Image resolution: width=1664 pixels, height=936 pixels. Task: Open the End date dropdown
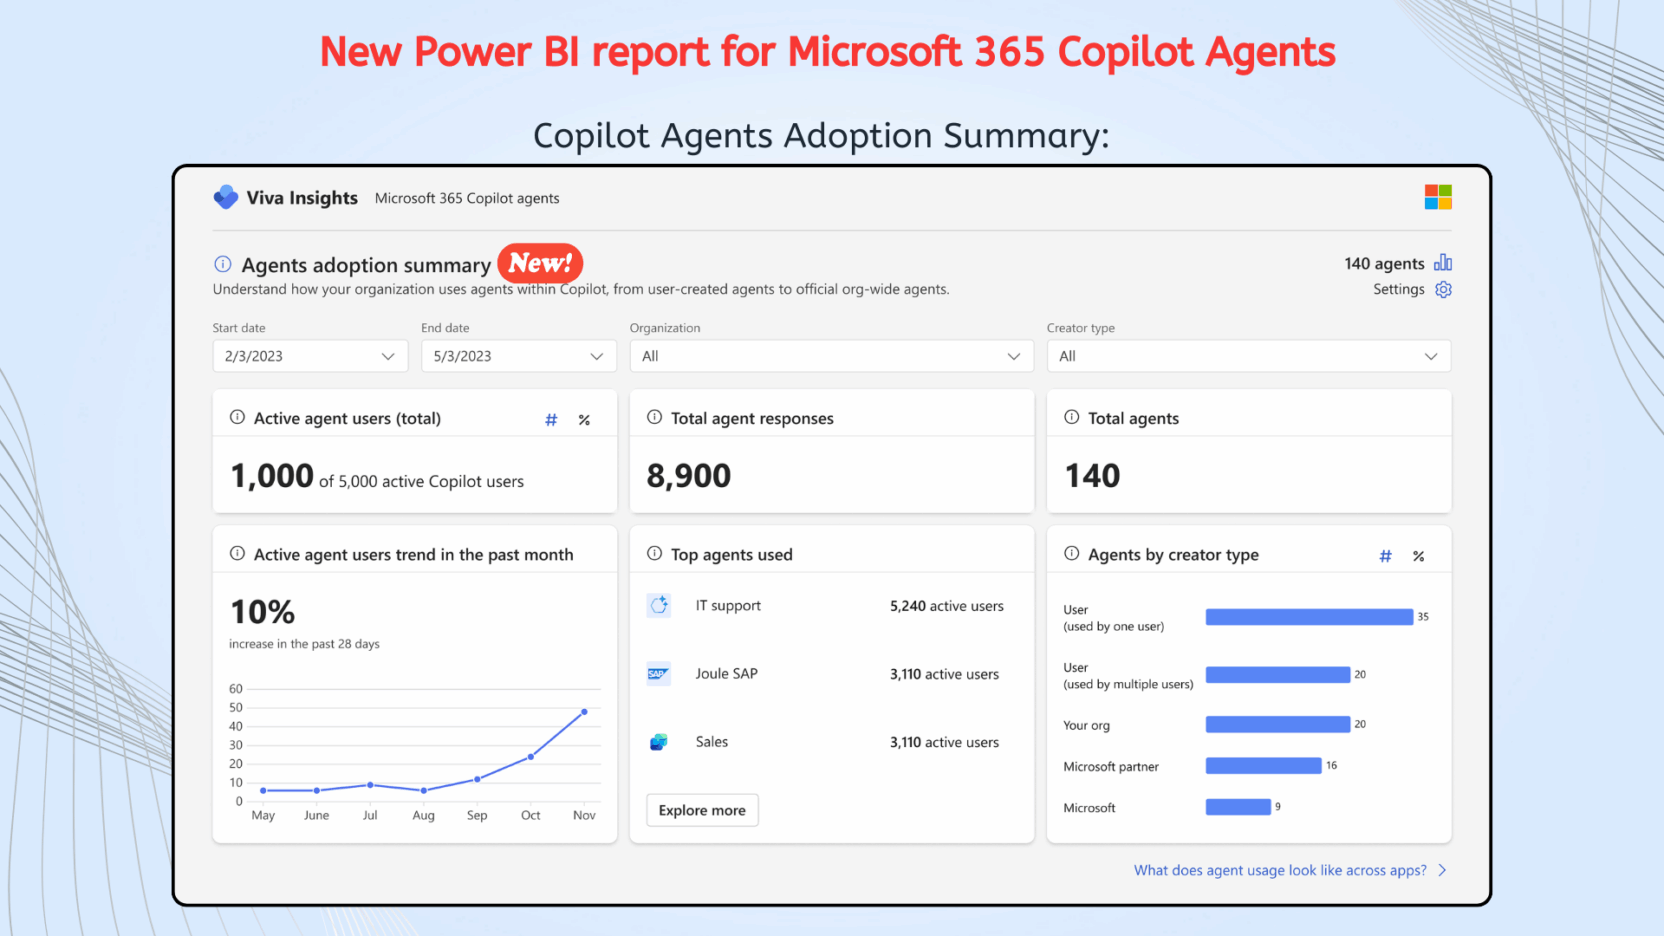tap(519, 356)
